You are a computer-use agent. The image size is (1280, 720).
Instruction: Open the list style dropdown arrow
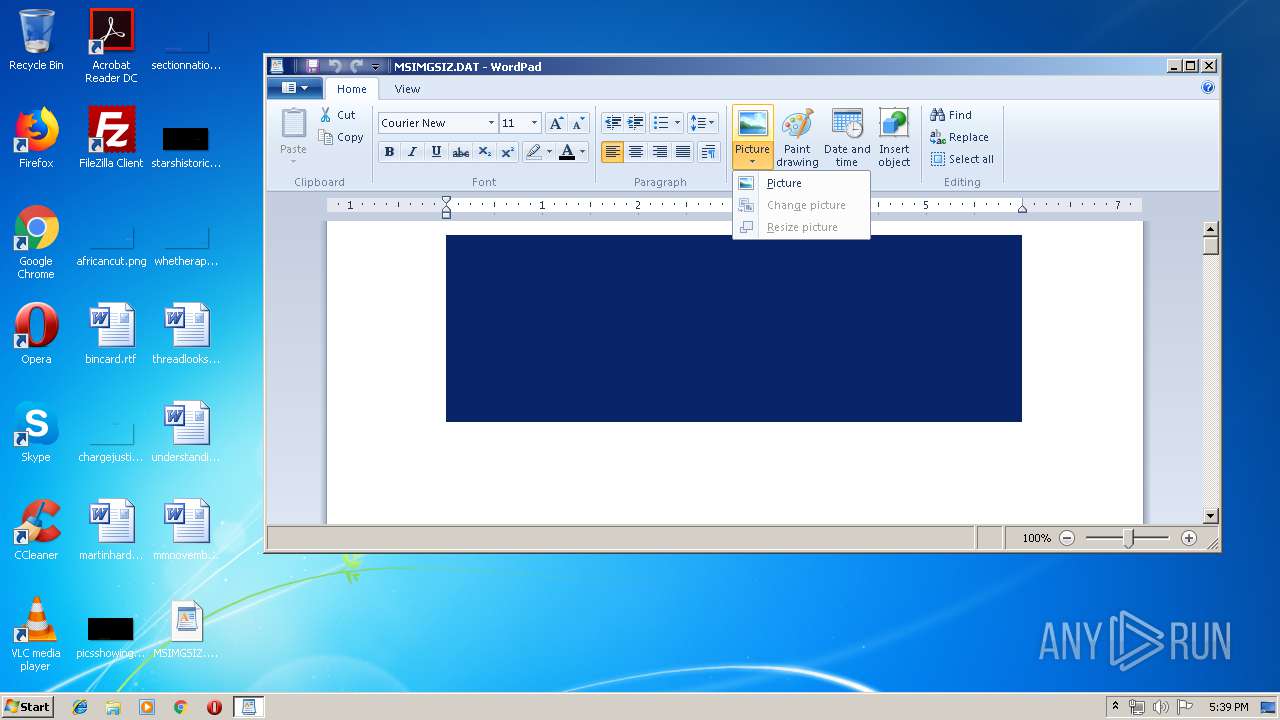click(677, 123)
